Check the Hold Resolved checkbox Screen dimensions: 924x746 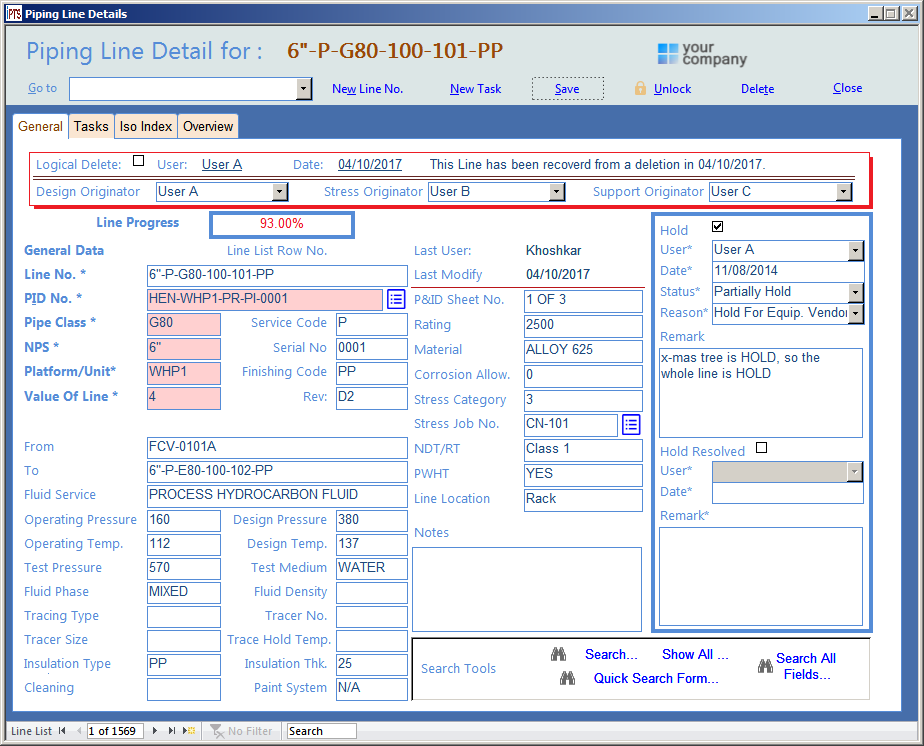click(x=761, y=448)
